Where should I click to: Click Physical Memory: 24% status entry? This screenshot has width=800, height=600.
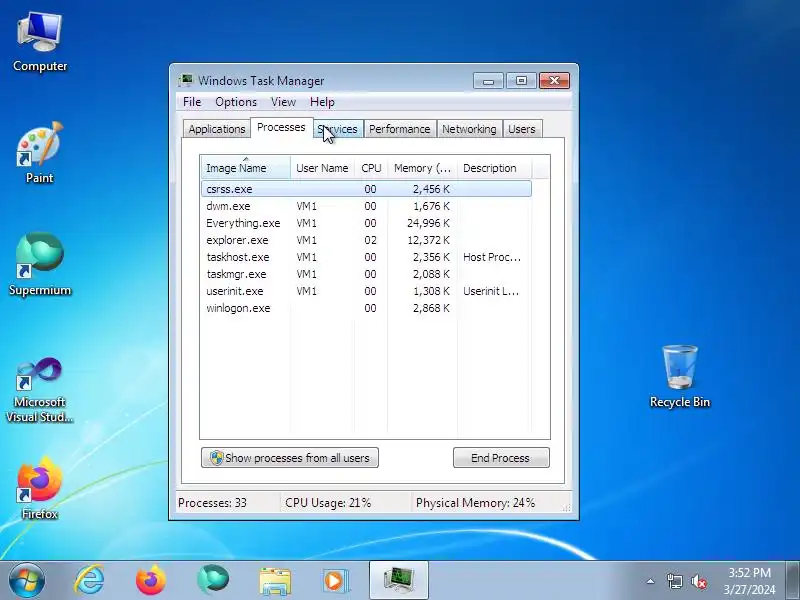pyautogui.click(x=476, y=503)
